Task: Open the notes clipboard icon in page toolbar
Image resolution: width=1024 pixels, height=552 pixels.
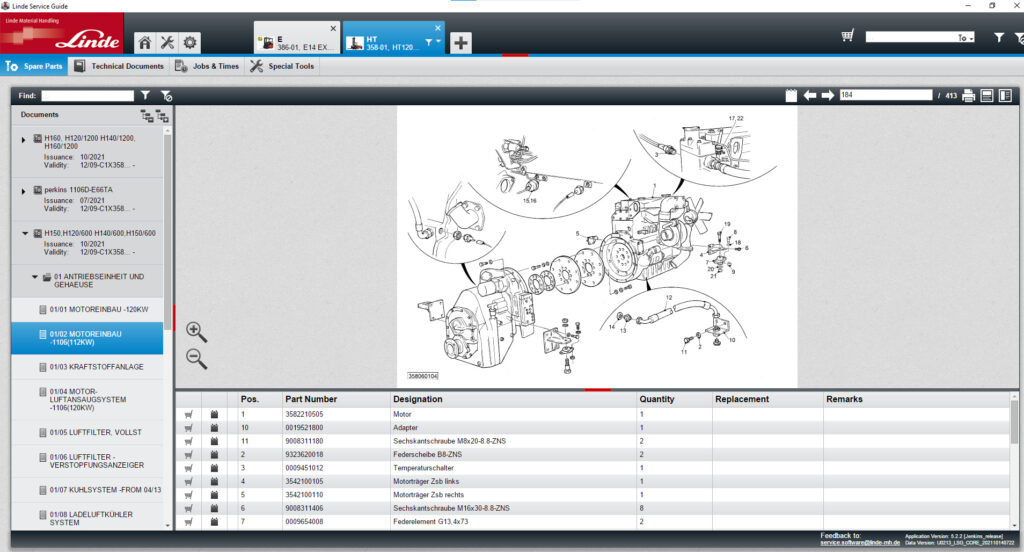Action: pyautogui.click(x=791, y=95)
